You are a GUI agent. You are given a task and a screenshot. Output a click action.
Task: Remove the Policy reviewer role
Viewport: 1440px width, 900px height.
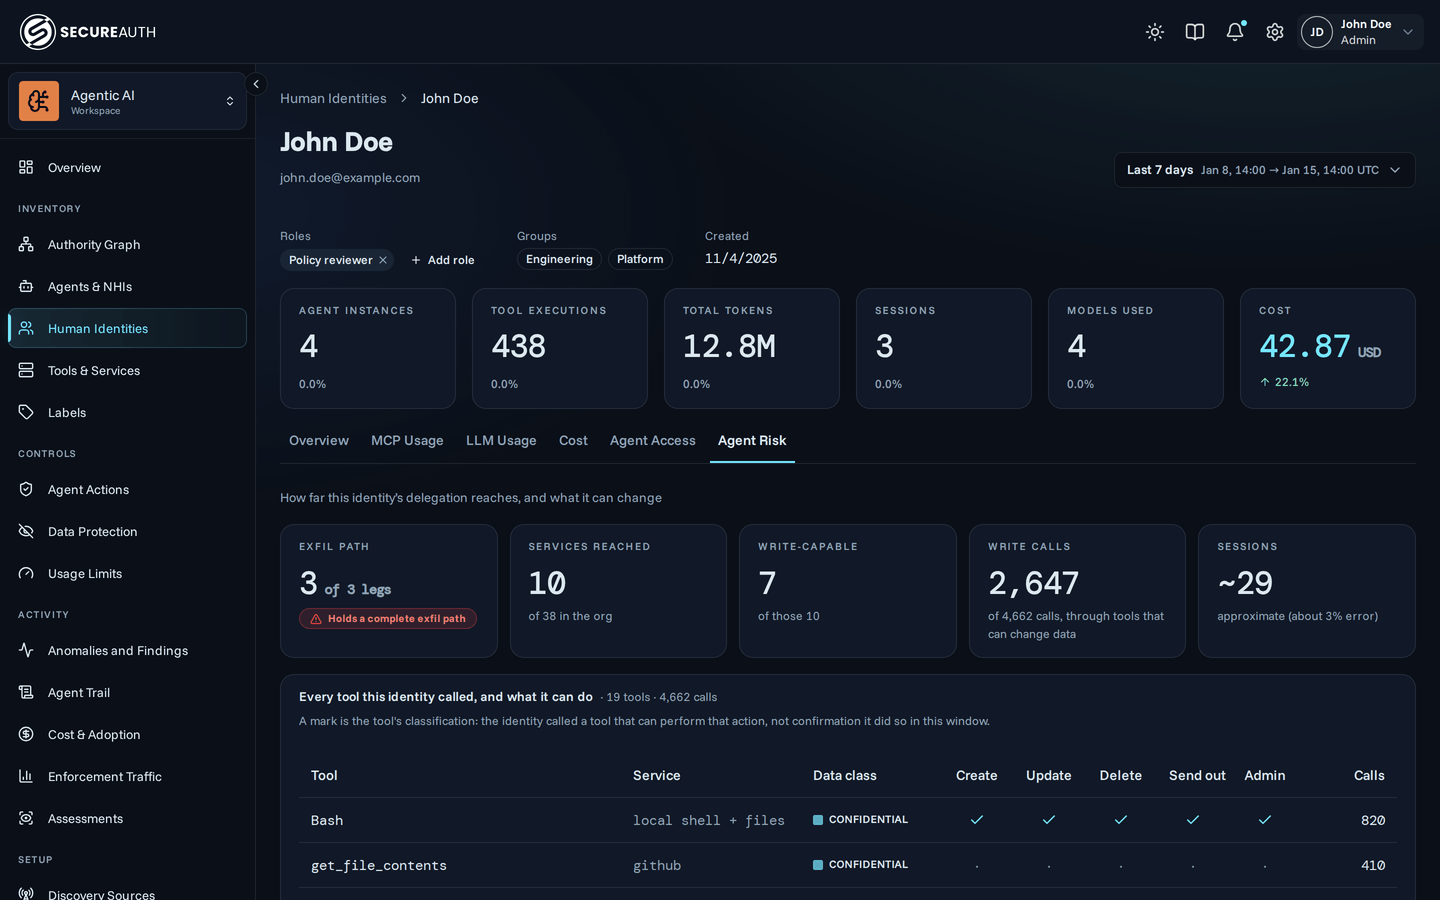click(383, 260)
